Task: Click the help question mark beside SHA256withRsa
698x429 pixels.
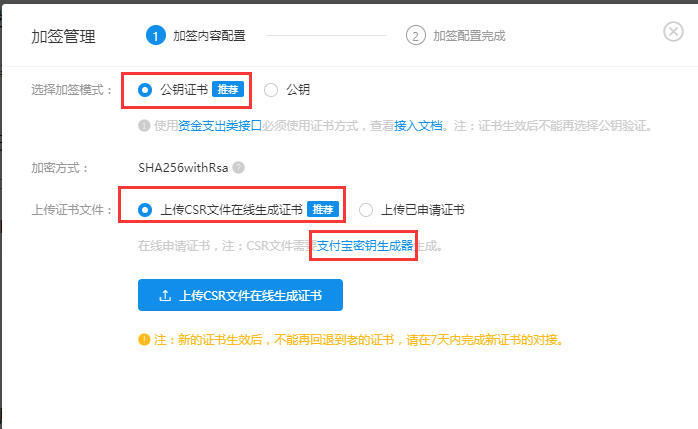Action: (239, 168)
